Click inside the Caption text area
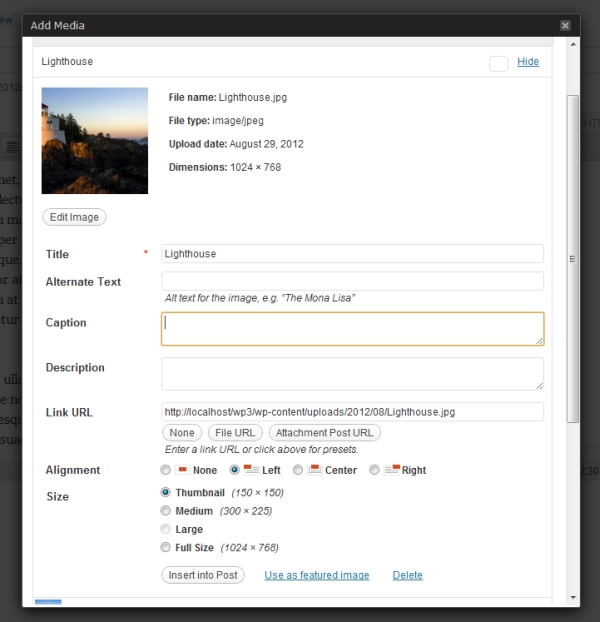The image size is (600, 622). [352, 329]
